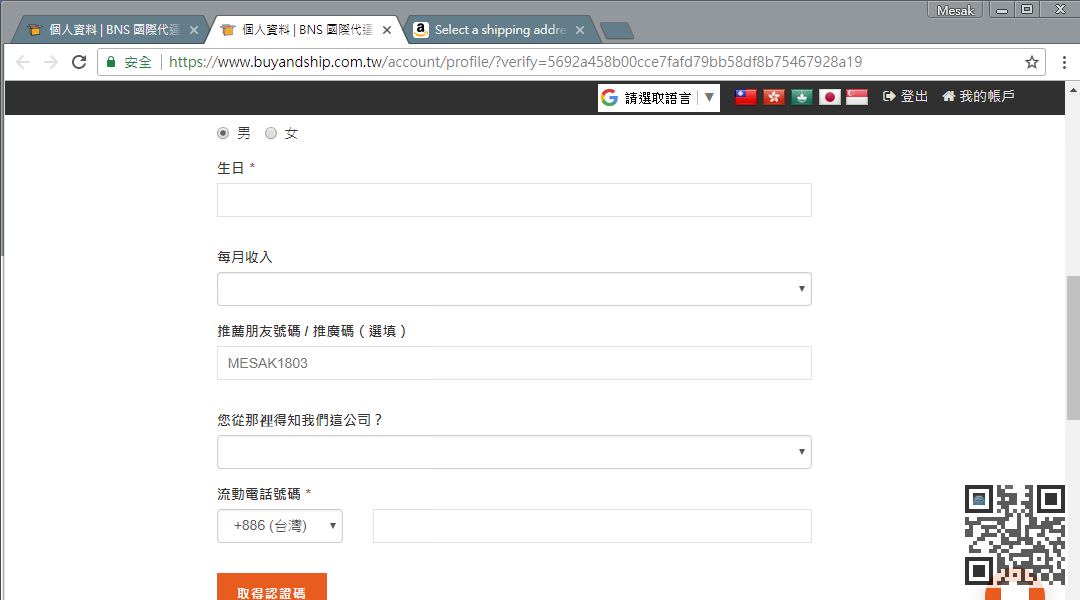Expand the 您從那裡得知我們這公司 dropdown
Screen dimensions: 1080x600
point(514,452)
